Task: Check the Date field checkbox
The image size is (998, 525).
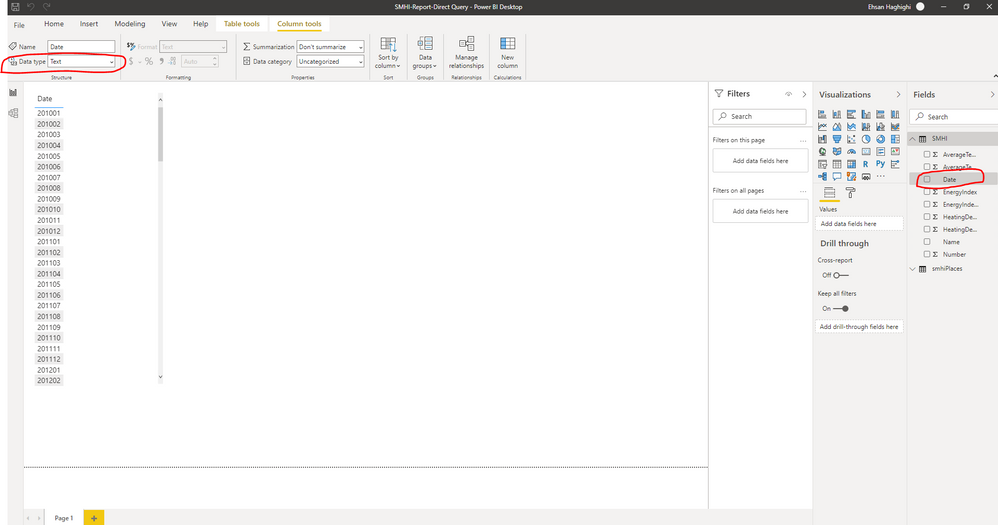Action: click(927, 179)
